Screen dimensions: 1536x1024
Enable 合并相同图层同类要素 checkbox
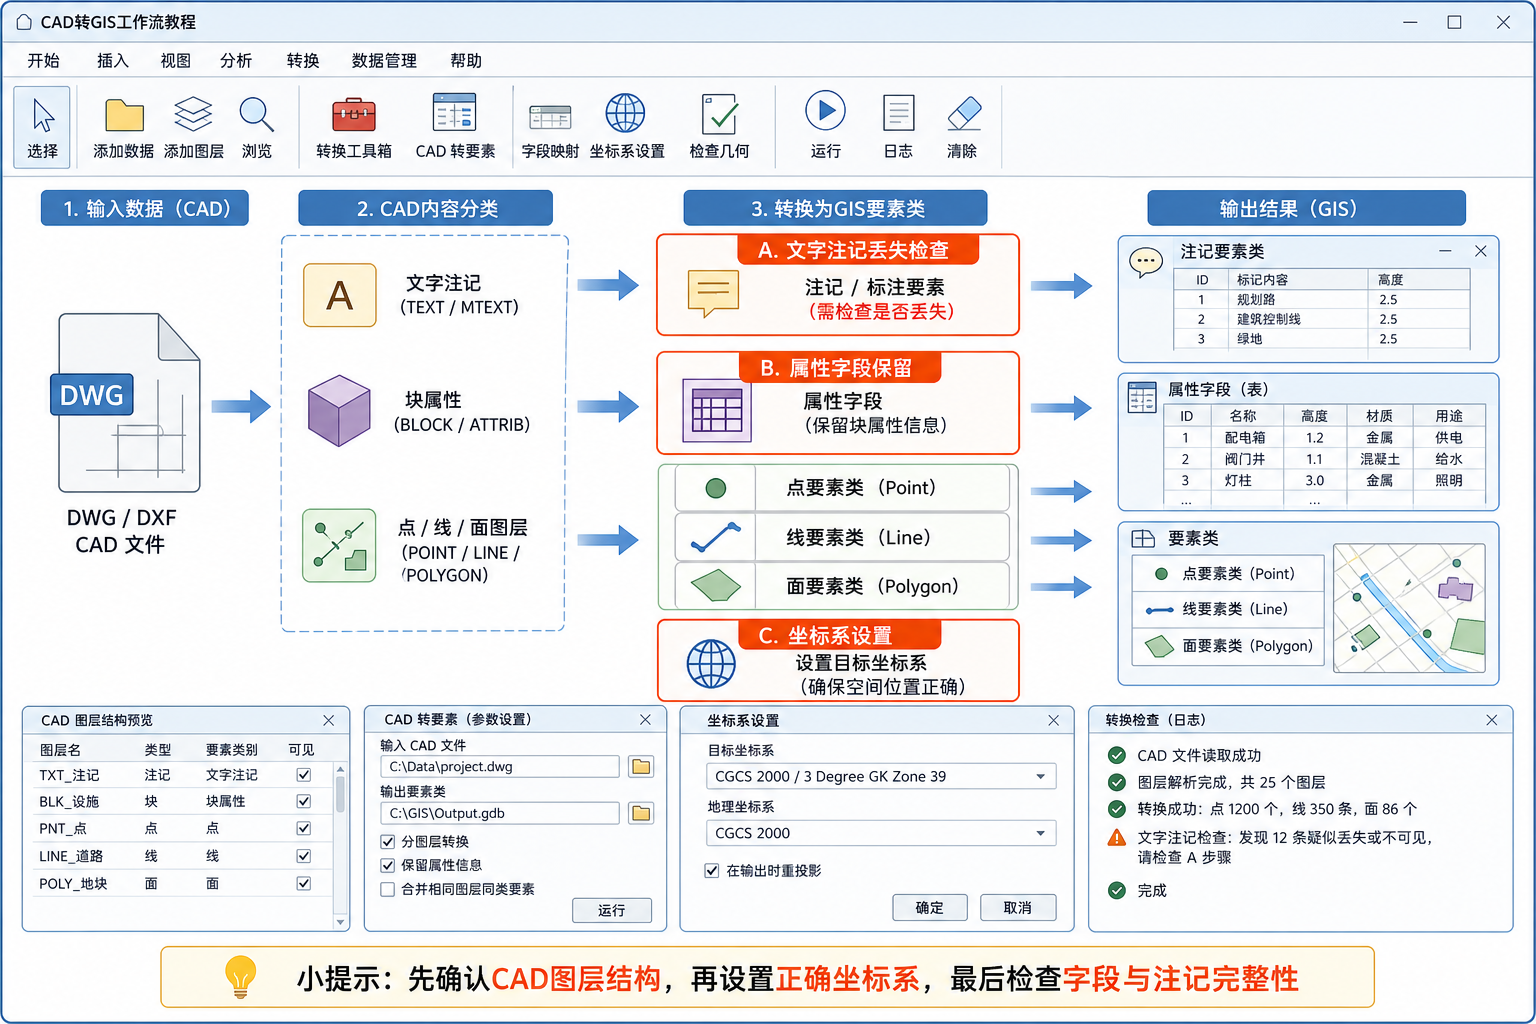click(388, 889)
